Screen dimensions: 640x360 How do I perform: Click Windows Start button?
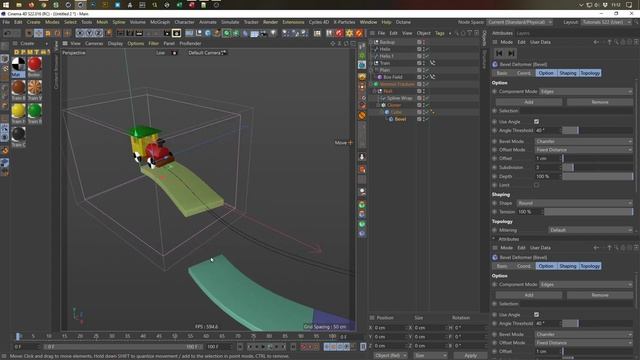tap(6, 5)
